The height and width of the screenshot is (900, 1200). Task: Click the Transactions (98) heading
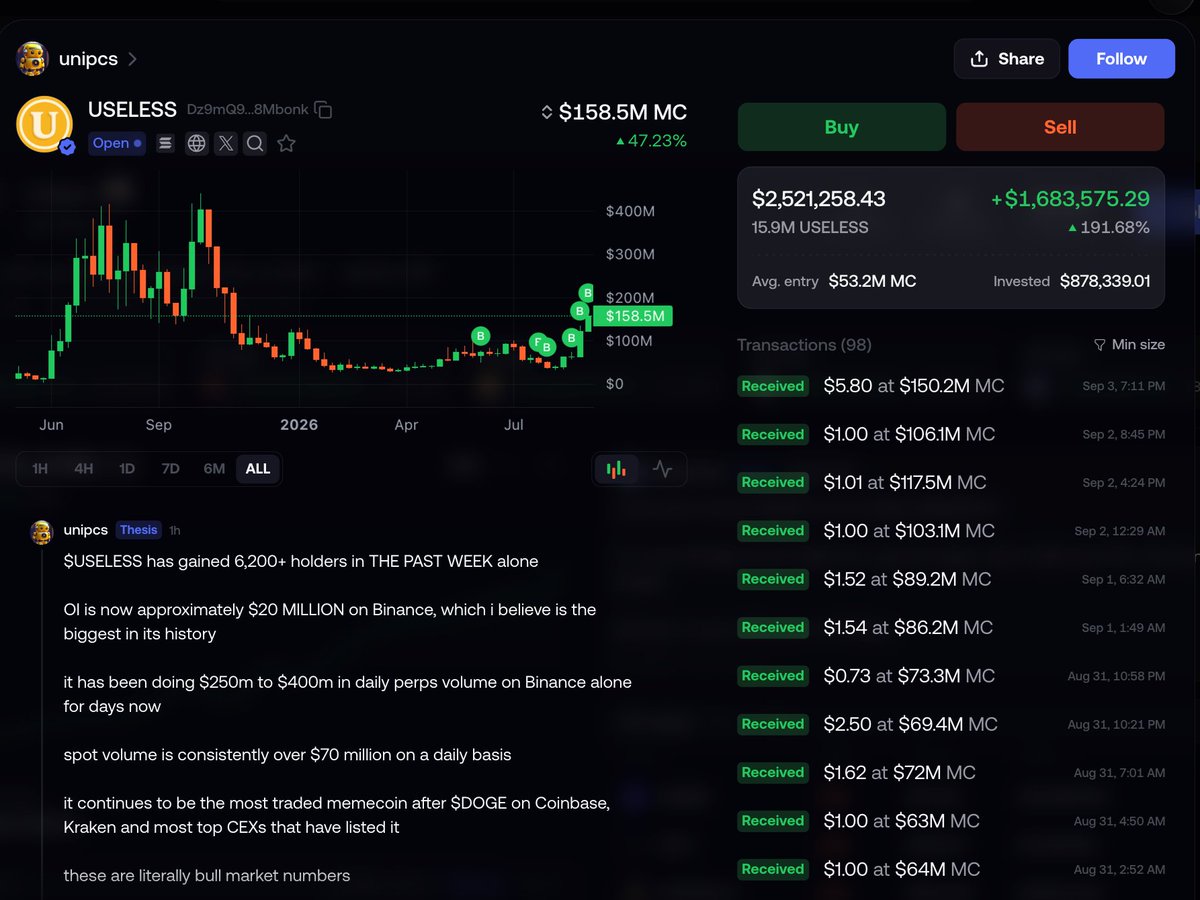click(x=804, y=344)
